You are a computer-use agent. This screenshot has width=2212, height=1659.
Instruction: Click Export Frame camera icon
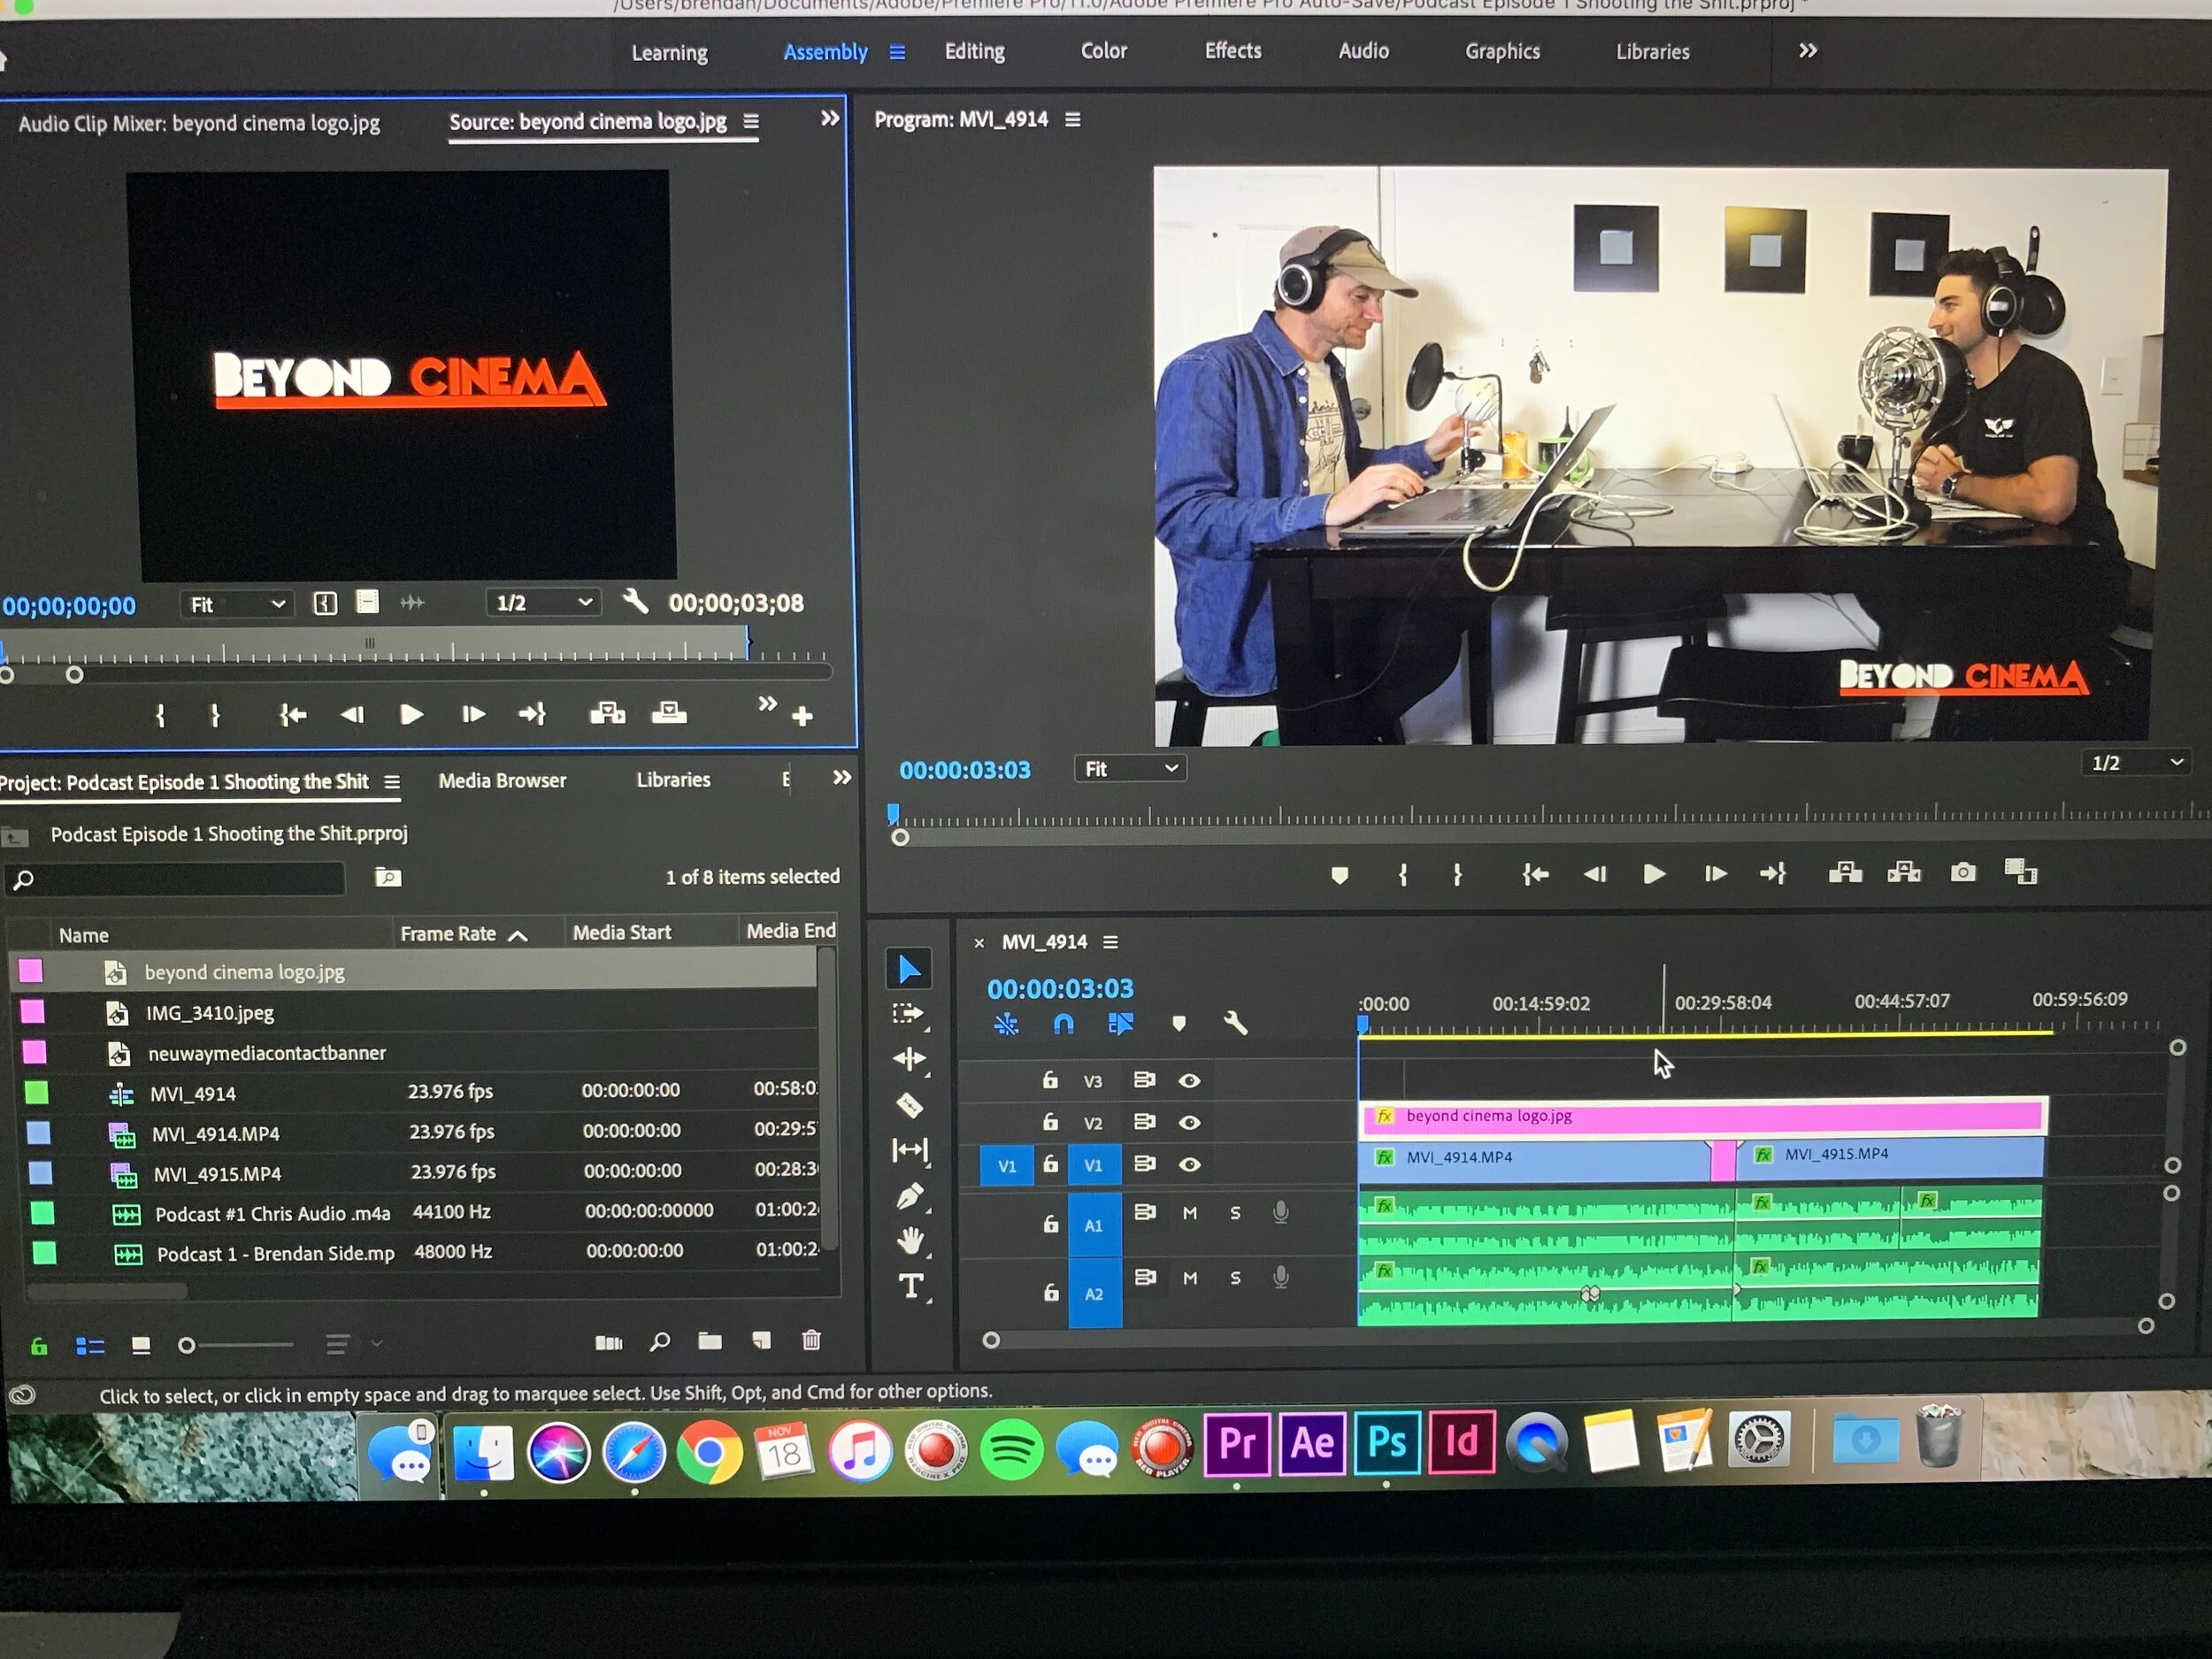tap(1962, 873)
